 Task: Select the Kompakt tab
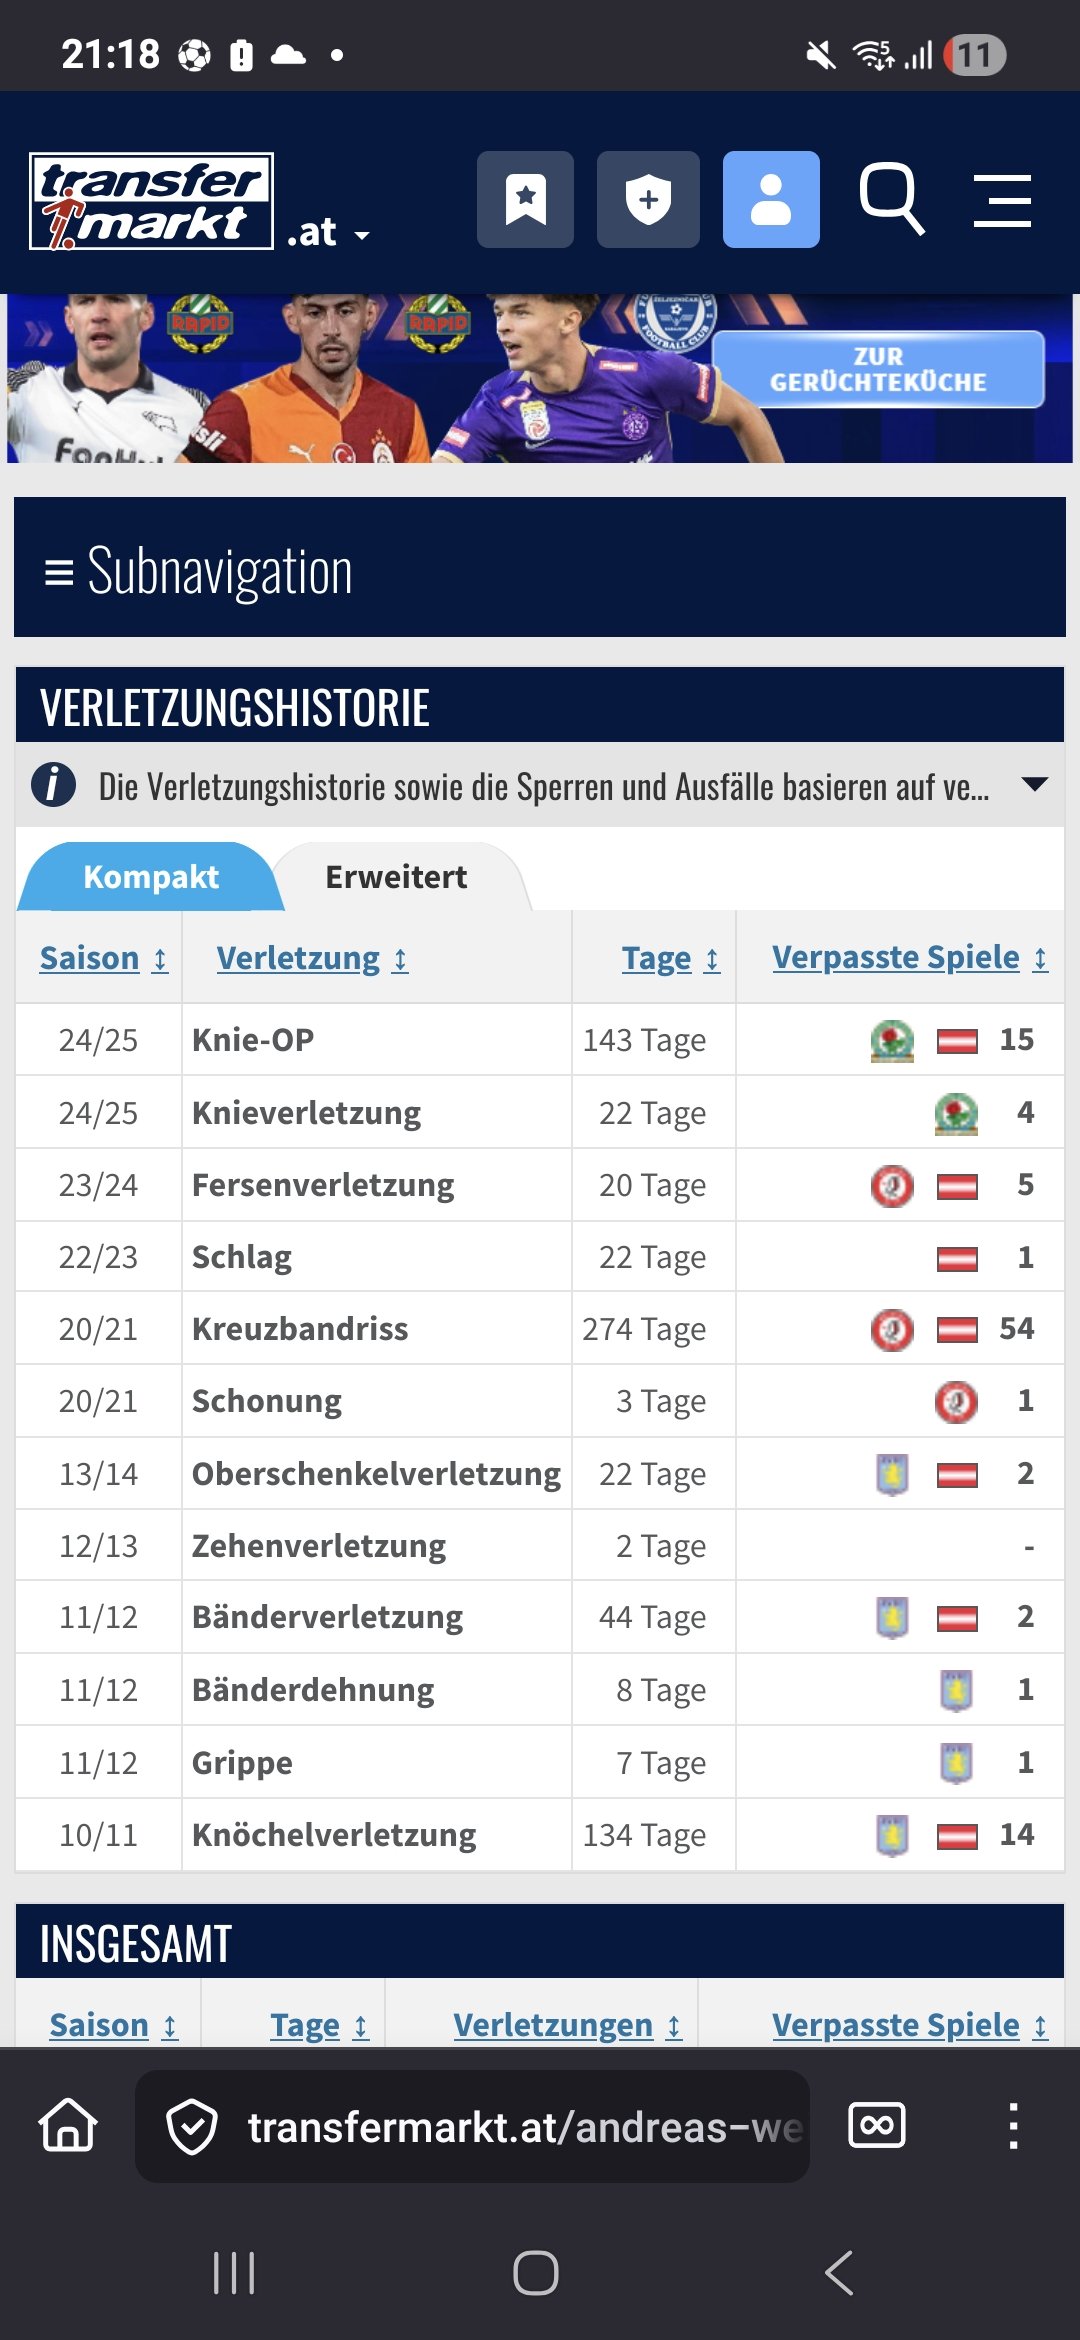tap(150, 877)
